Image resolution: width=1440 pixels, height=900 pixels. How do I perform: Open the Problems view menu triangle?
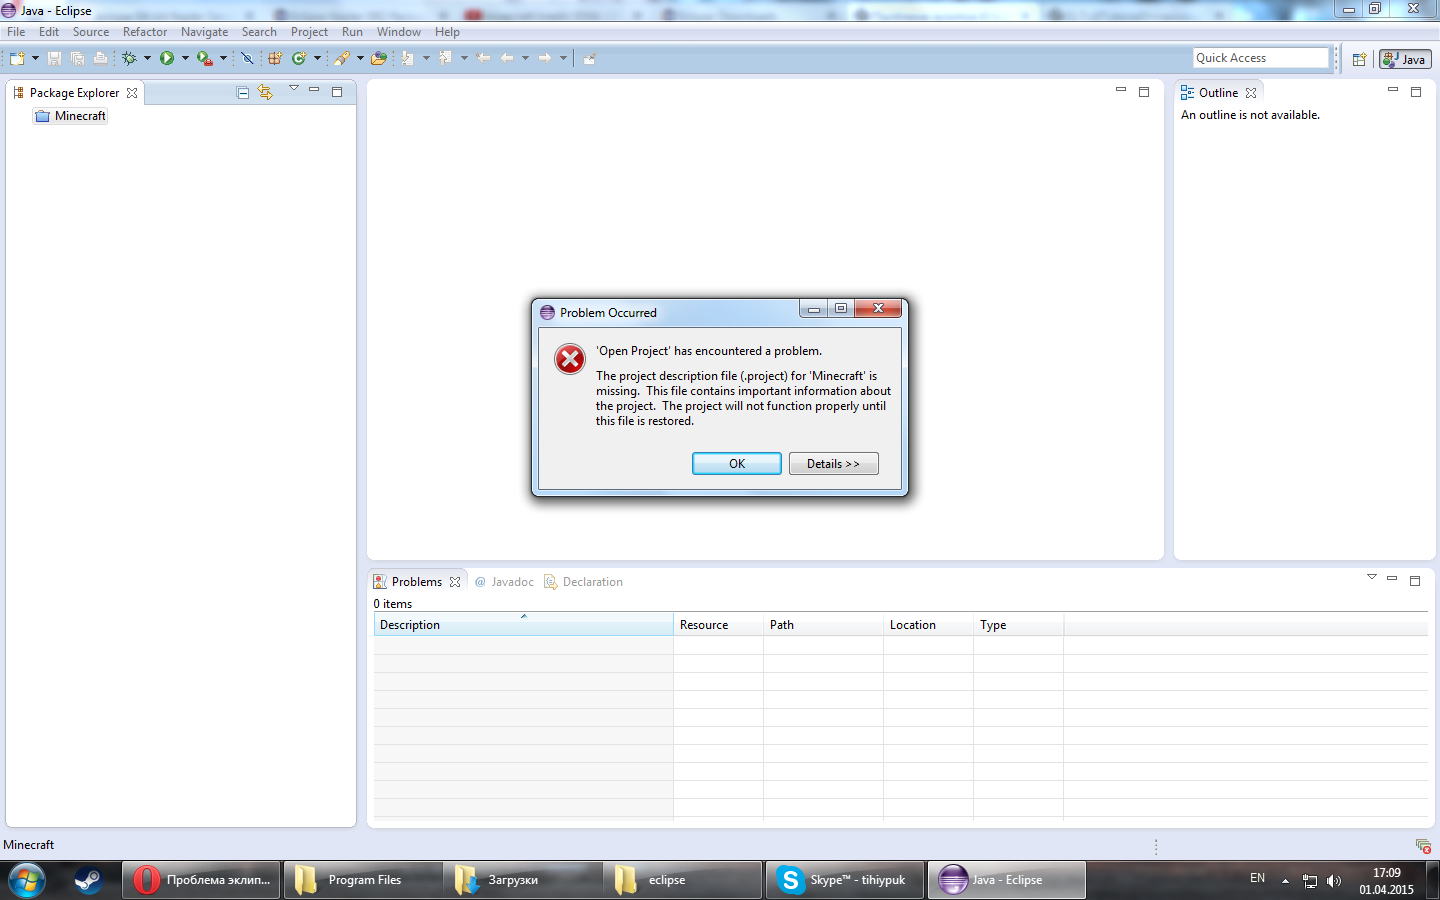point(1372,577)
